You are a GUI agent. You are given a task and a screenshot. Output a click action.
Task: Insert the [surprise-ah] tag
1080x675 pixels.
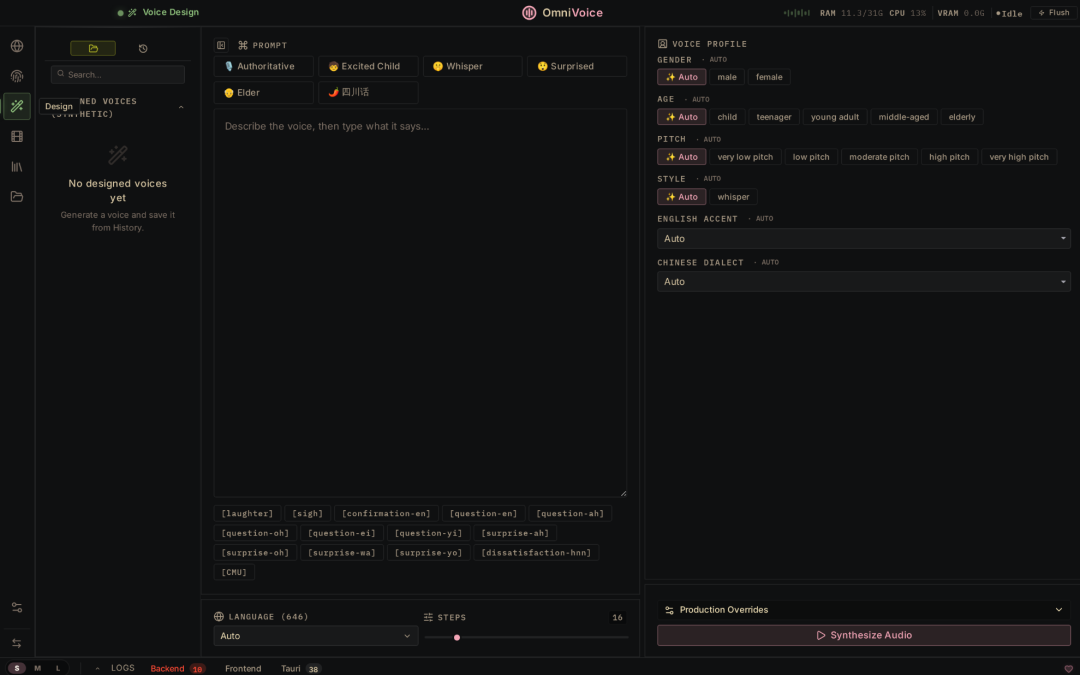(x=515, y=533)
